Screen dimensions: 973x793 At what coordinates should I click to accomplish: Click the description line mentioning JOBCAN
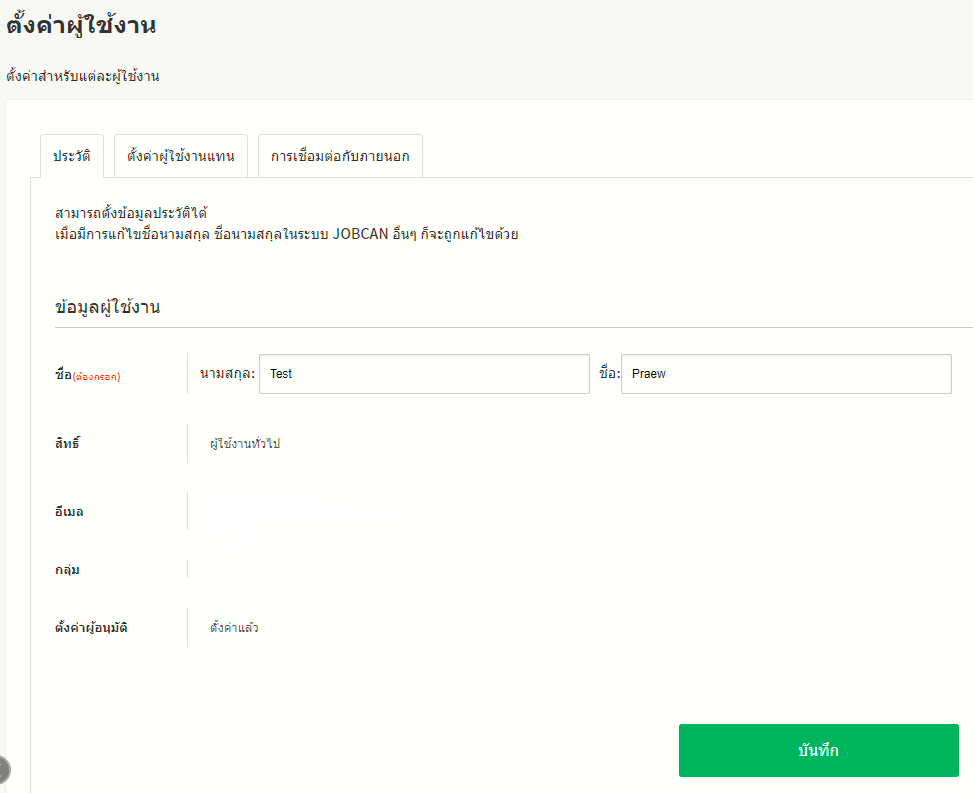287,235
